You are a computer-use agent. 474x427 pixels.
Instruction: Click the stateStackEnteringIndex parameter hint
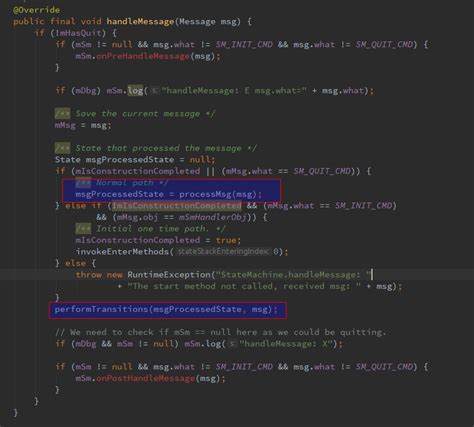[x=223, y=251]
